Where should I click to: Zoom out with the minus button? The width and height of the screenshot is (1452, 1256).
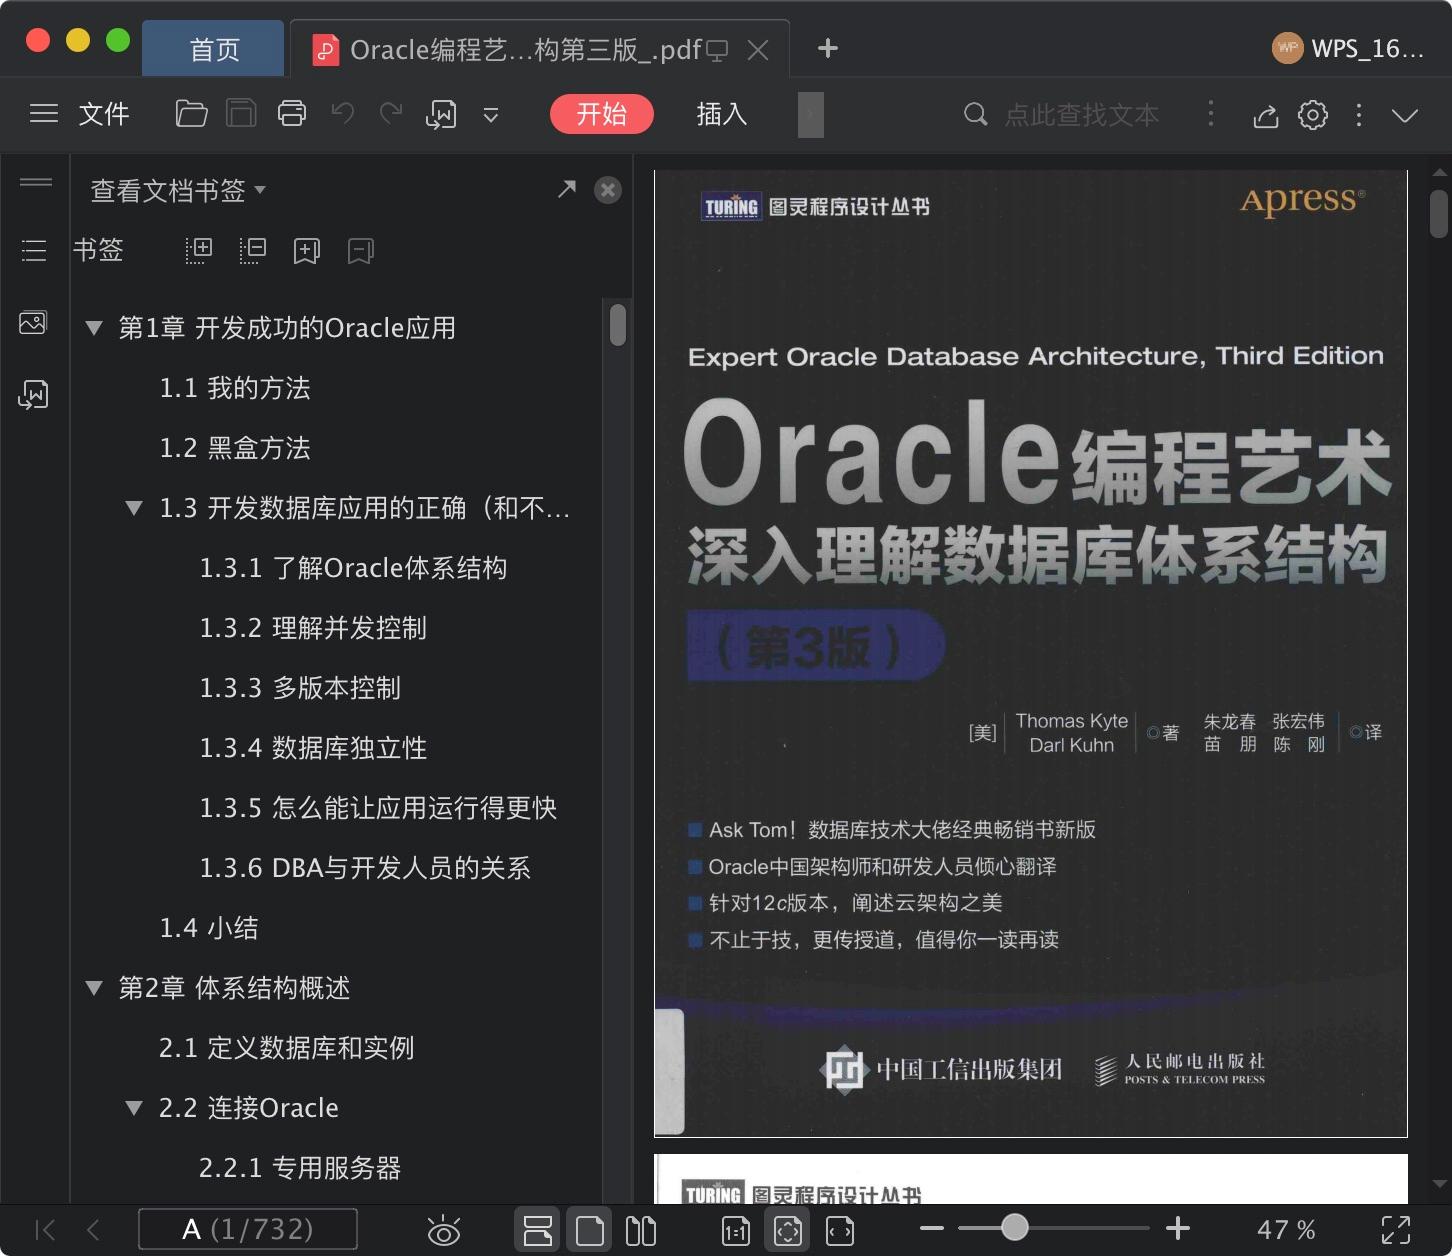click(x=931, y=1228)
